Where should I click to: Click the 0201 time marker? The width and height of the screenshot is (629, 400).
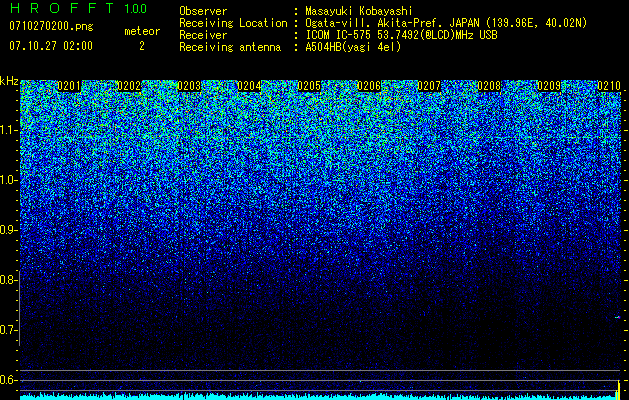[x=69, y=86]
